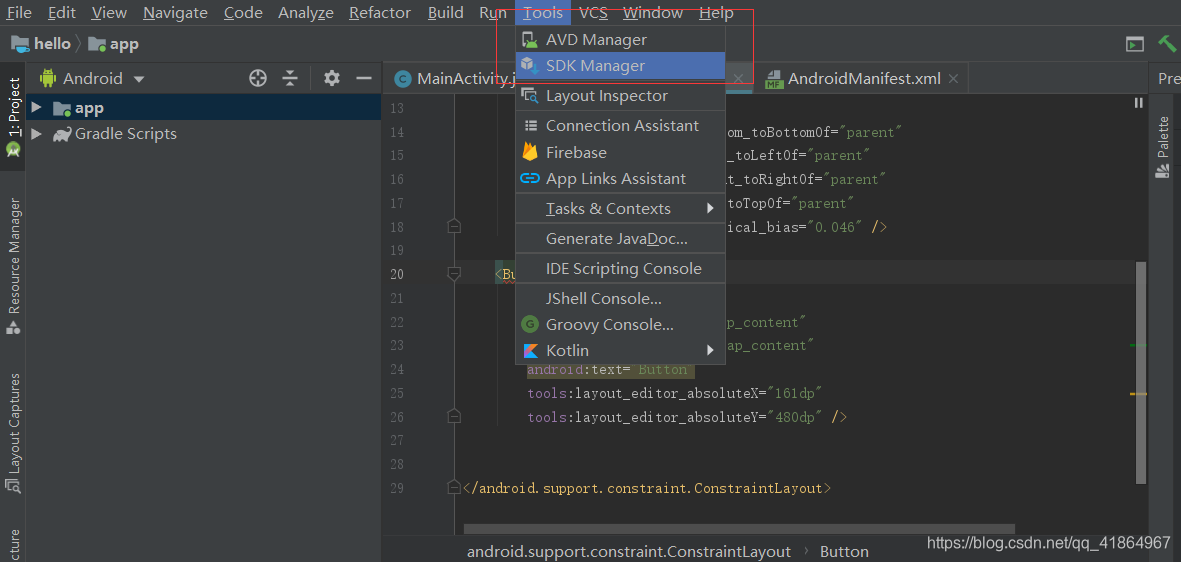Open the Navigate menu
Screen dimensions: 1181x562
click(x=175, y=13)
